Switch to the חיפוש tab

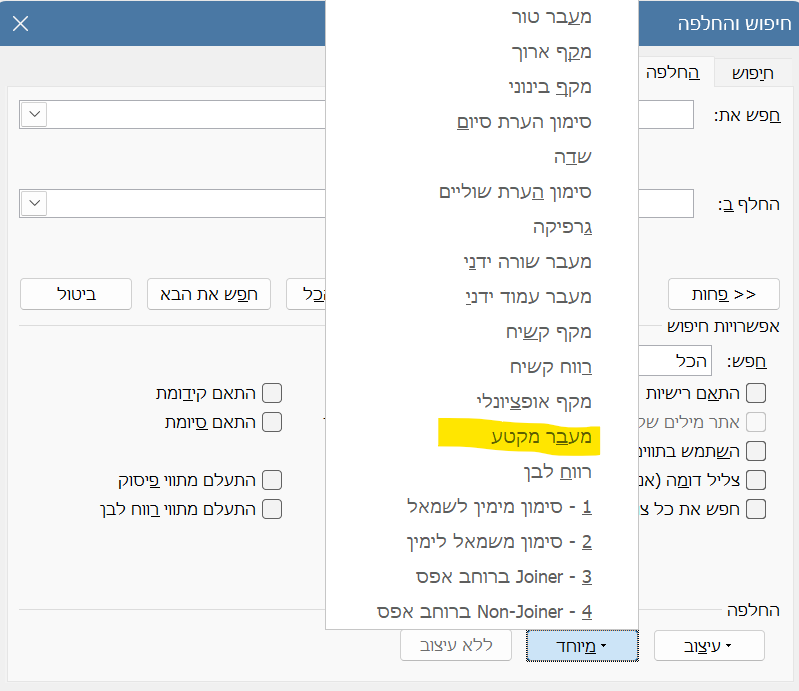[753, 73]
